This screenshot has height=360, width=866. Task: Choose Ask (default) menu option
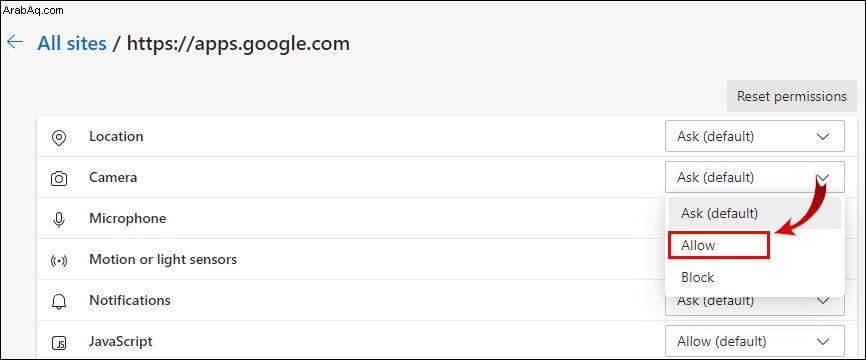[754, 213]
